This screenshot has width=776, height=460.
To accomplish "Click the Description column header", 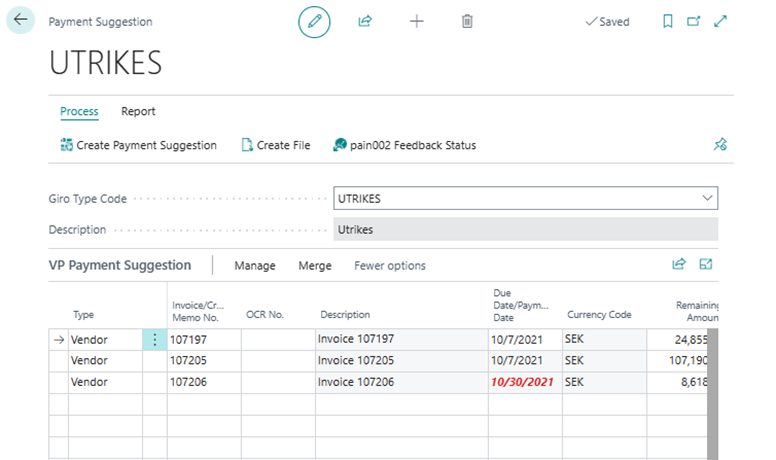I will (x=345, y=314).
